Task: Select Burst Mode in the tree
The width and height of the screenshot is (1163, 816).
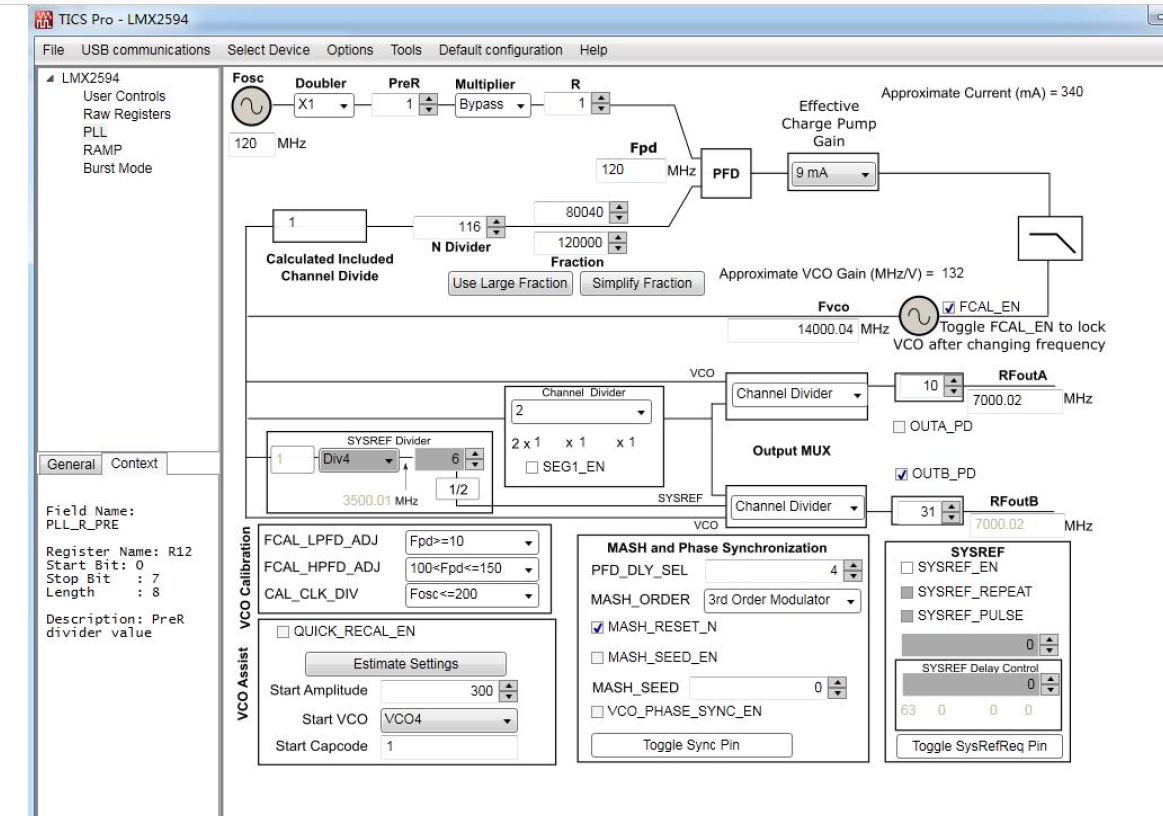Action: 117,168
